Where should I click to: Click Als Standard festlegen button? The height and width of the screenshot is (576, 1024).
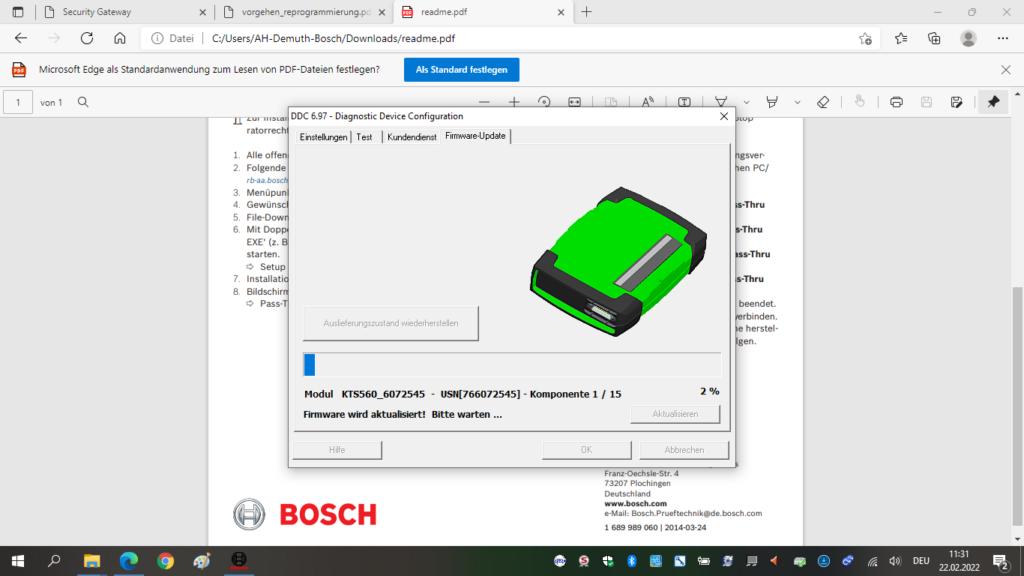[462, 70]
